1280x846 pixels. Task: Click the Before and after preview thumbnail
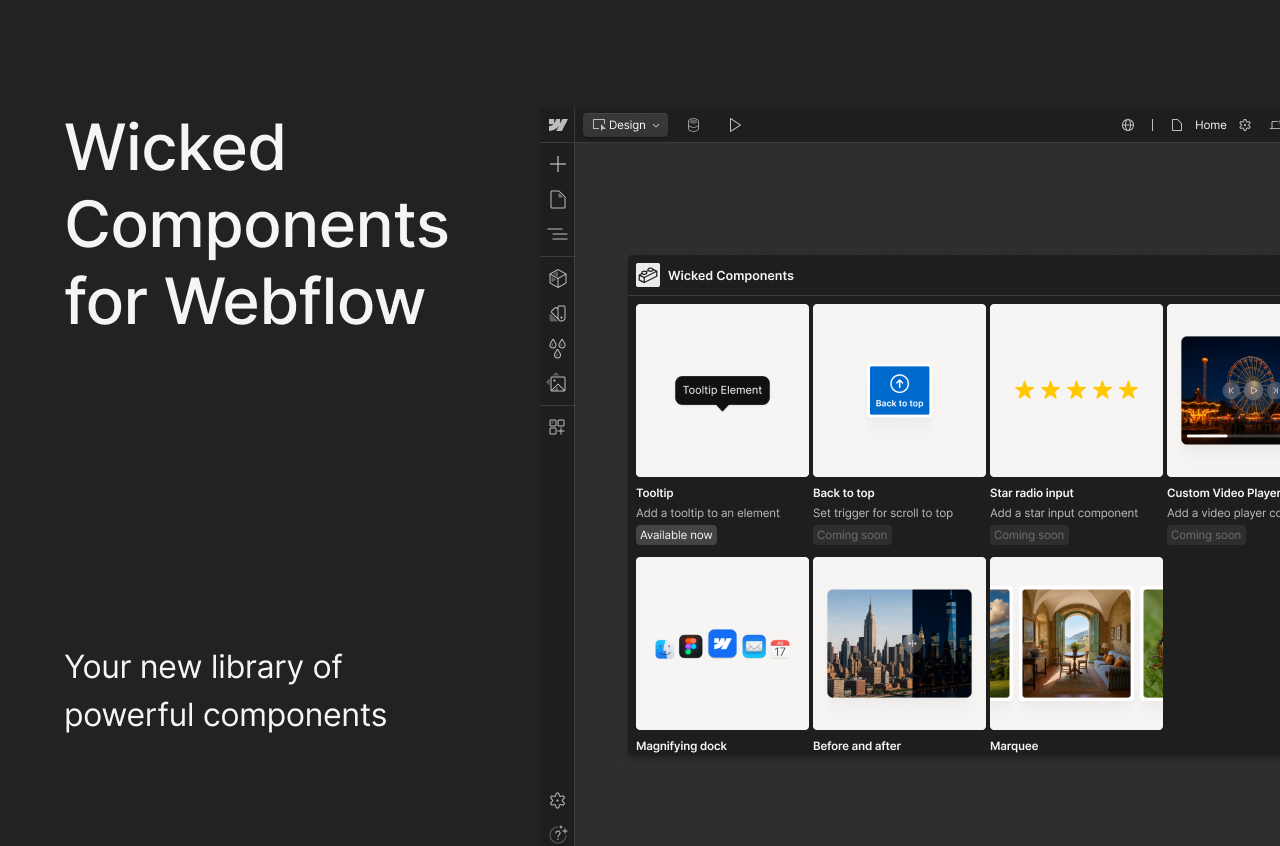(x=898, y=643)
